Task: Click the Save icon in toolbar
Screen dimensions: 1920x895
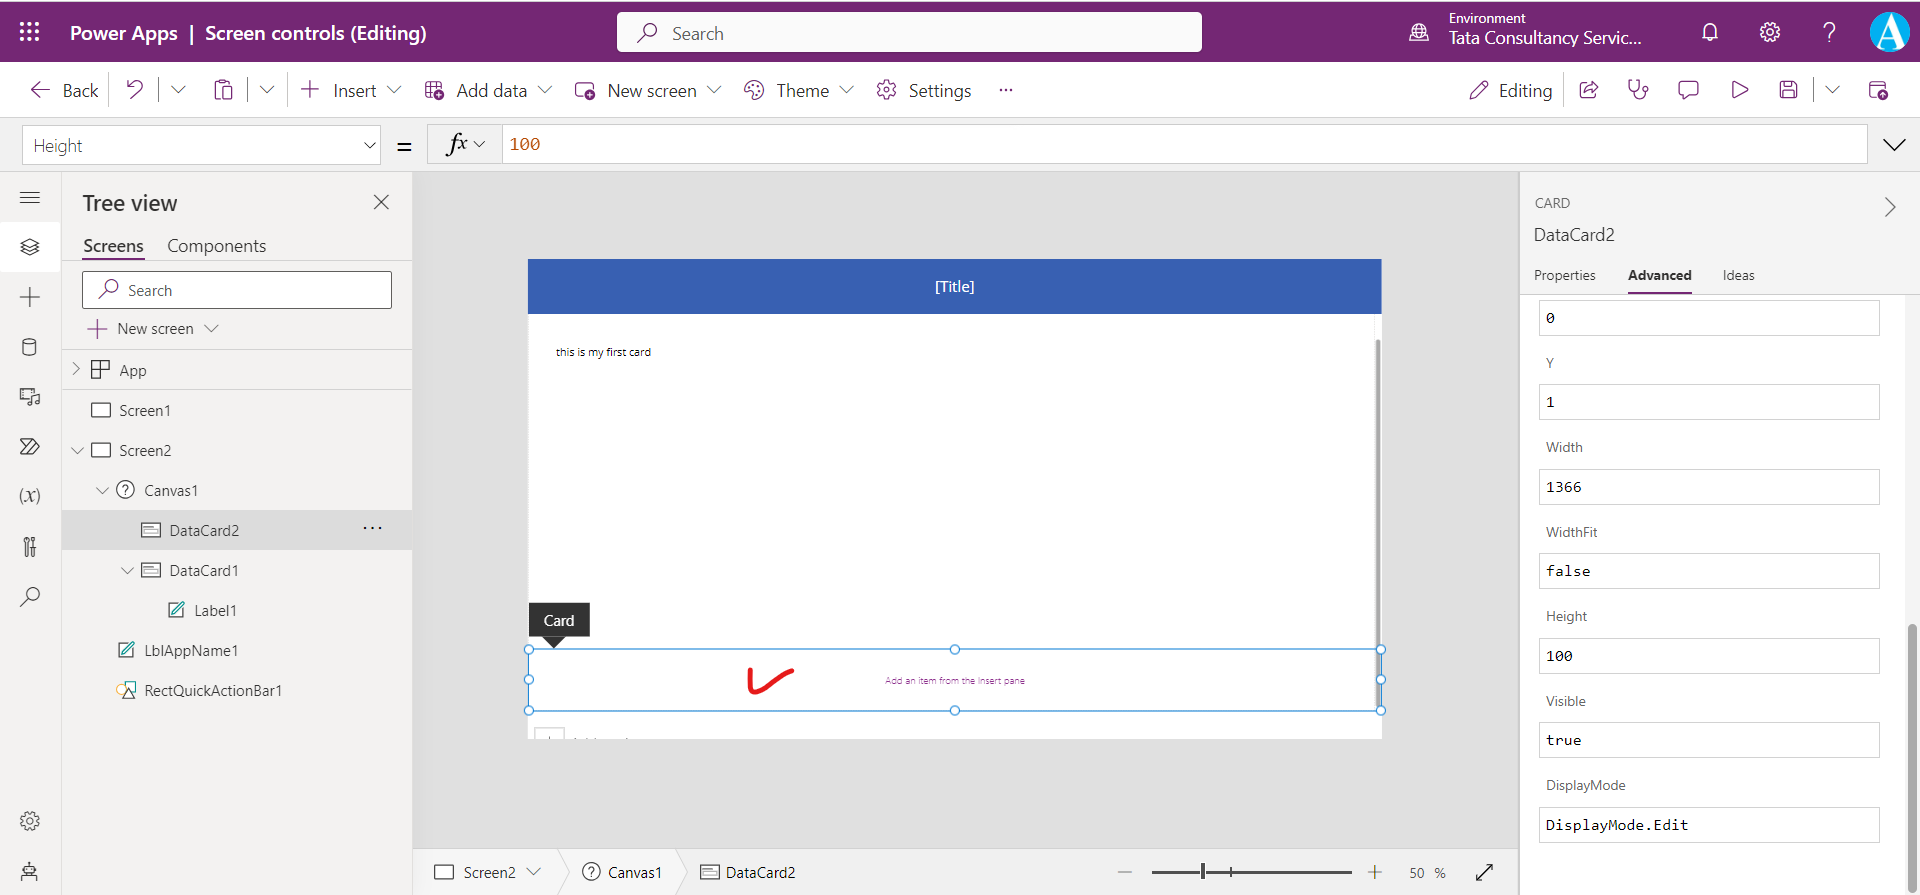Action: [1788, 90]
